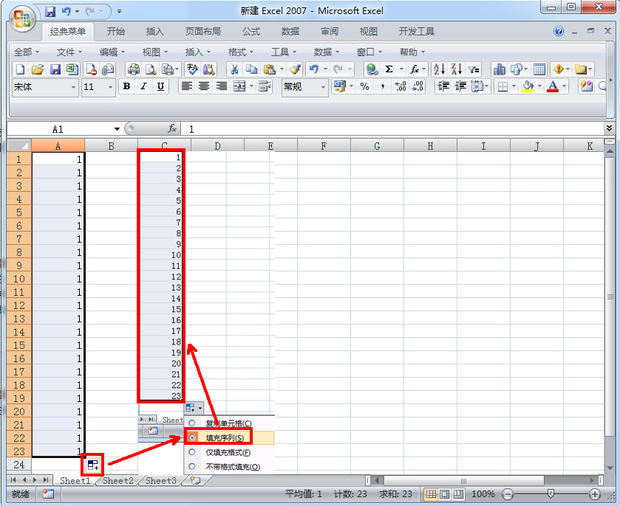Apply Percent style format
620x506 pixels.
point(365,86)
